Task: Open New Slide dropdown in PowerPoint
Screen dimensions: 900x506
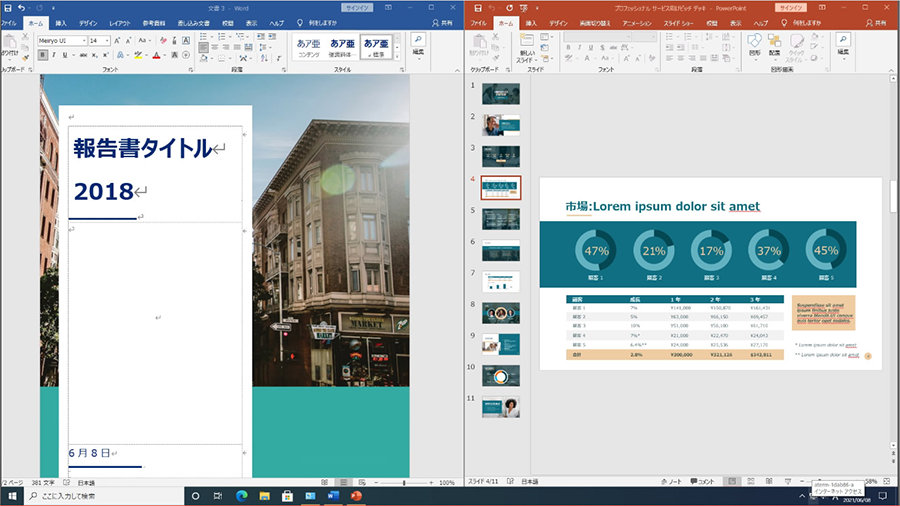Action: click(x=527, y=55)
